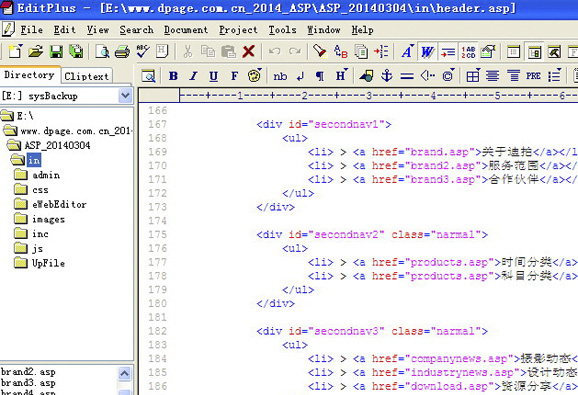Toggle Line Numbers display button

(x=468, y=51)
